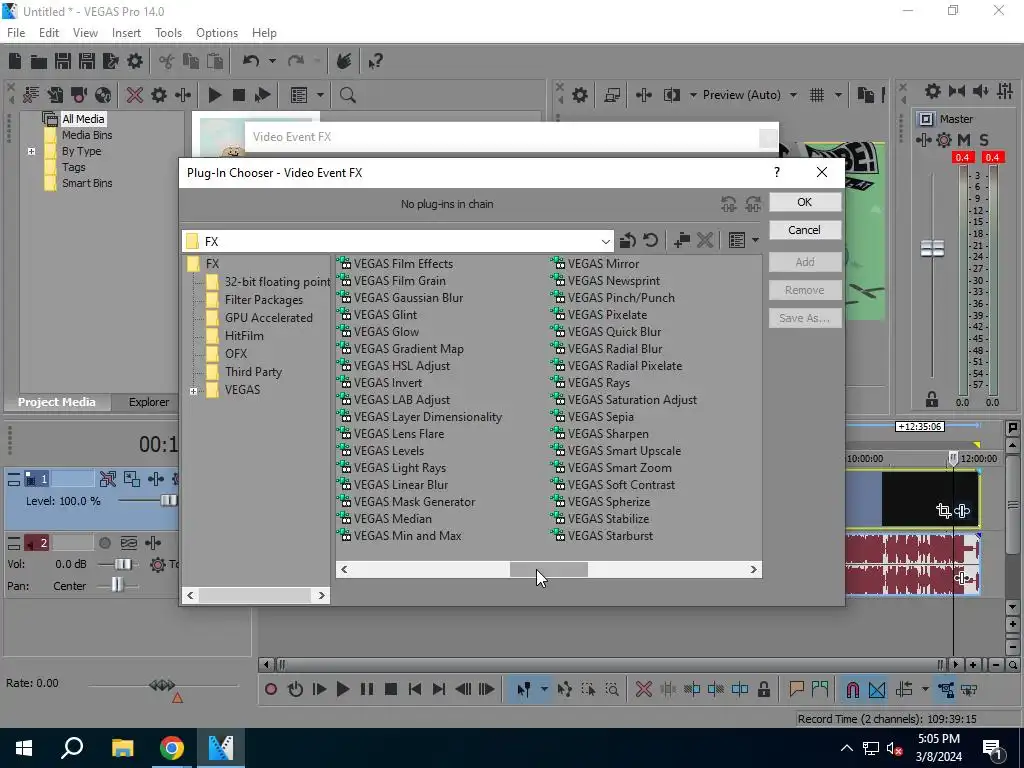Expand By Type in Project Media tree

[x=31, y=151]
